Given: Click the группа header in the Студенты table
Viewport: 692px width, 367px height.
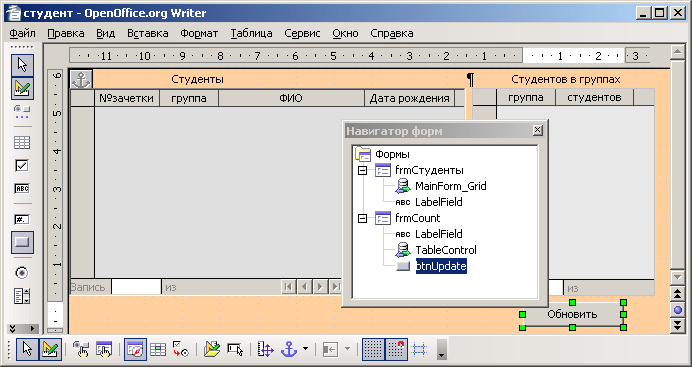Looking at the screenshot, I should (x=189, y=98).
